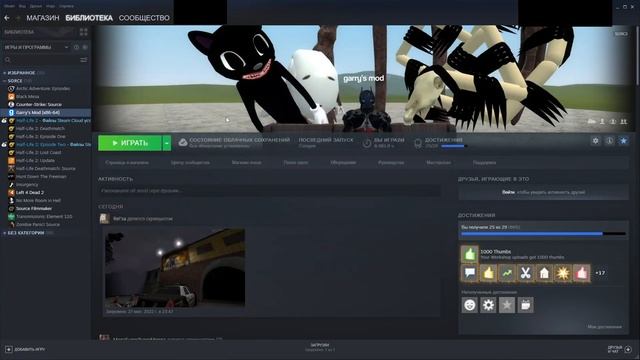Click ДОБАВИТЬ ИГРУ at bottom left

[25, 349]
